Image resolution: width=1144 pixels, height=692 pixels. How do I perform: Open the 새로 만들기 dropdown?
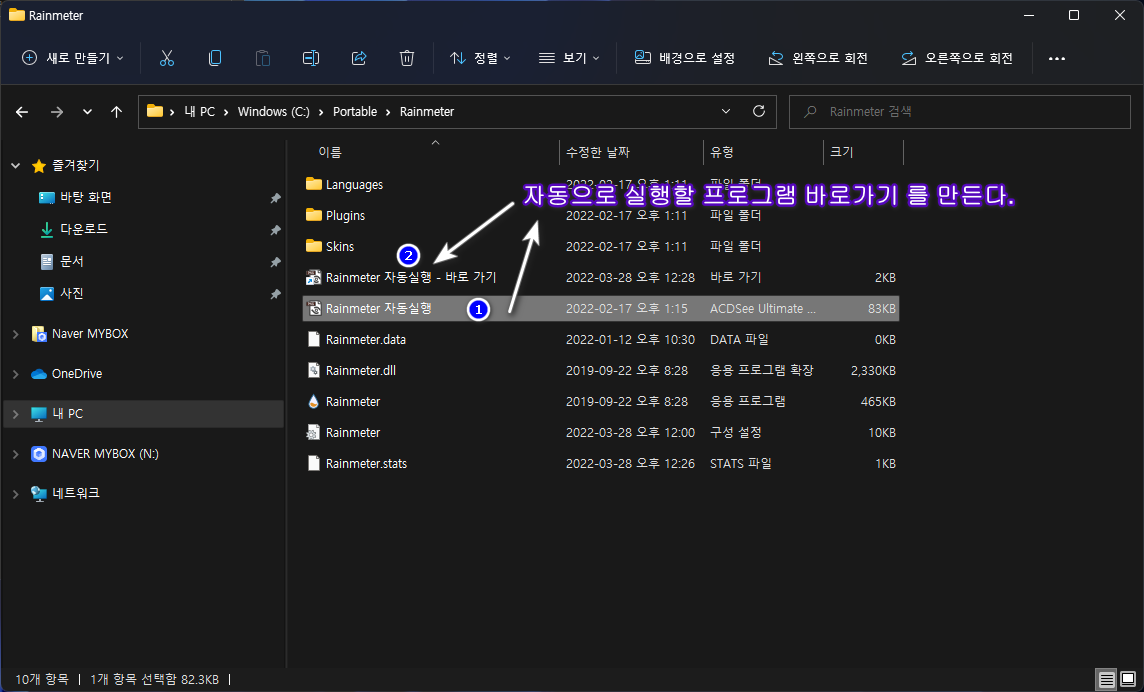point(72,58)
